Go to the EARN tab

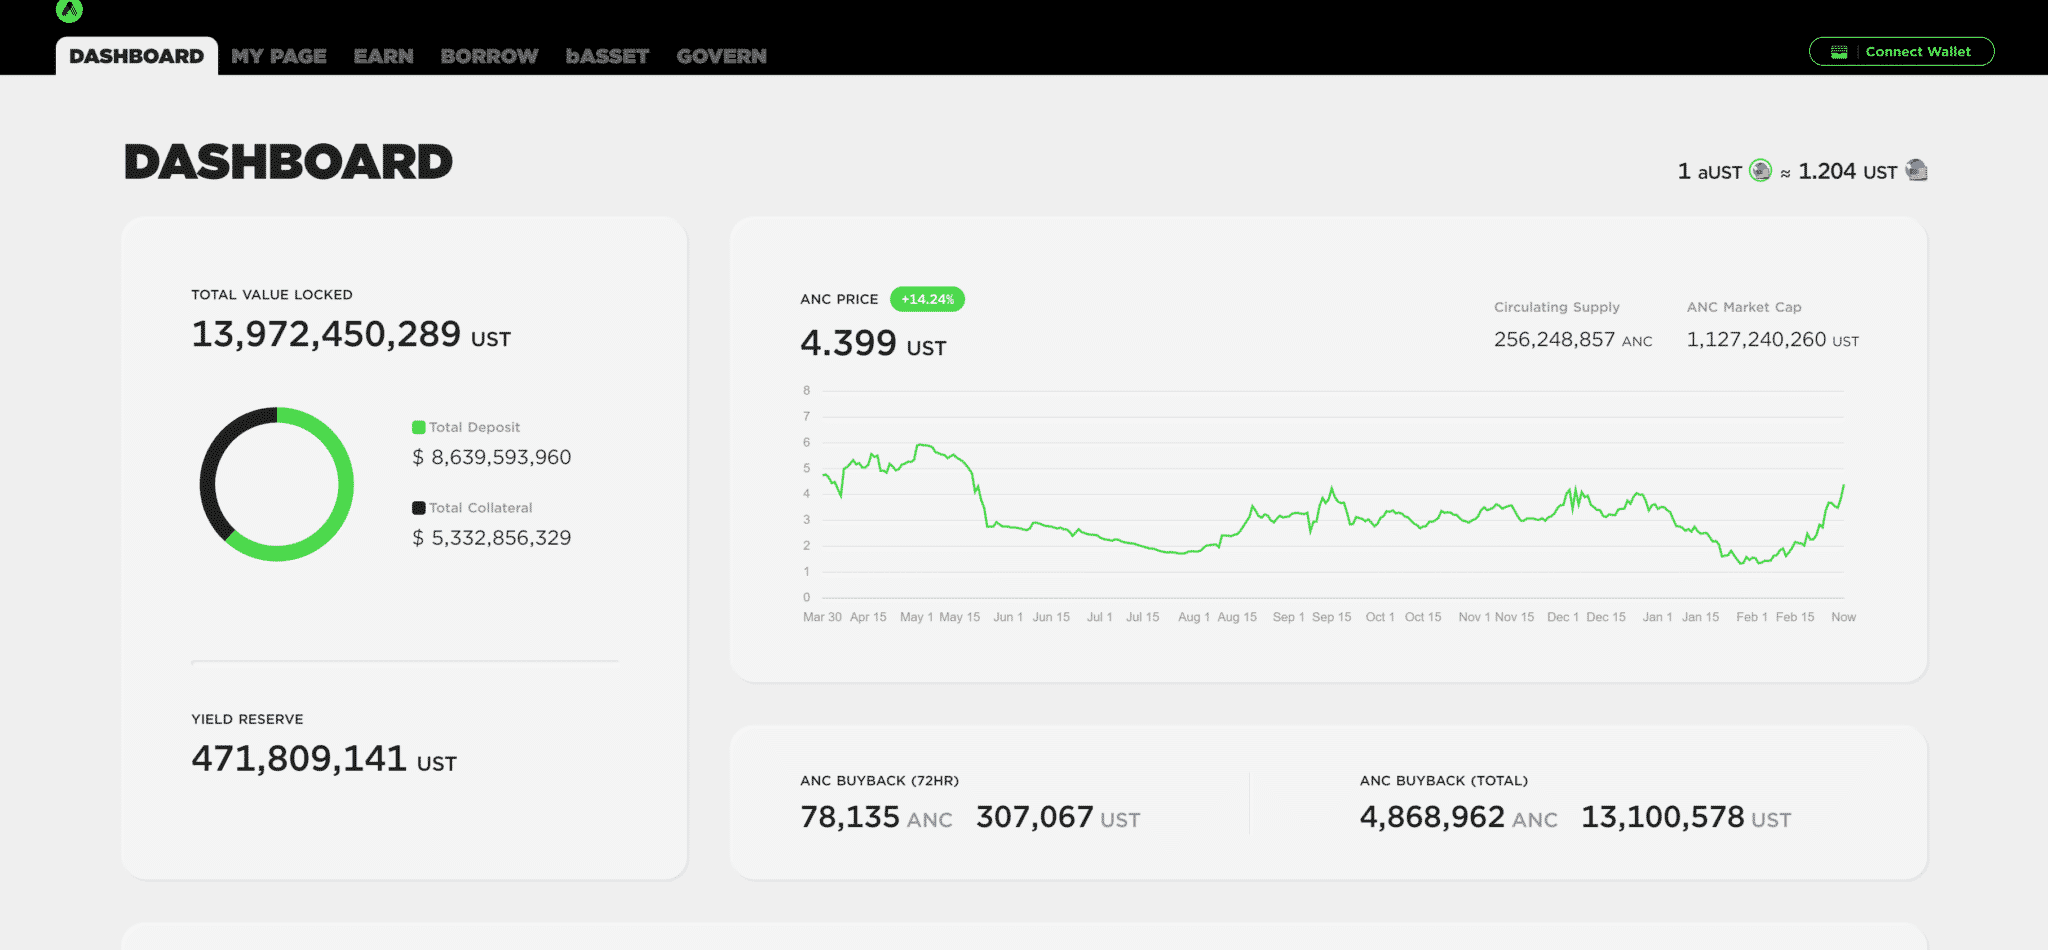point(383,56)
